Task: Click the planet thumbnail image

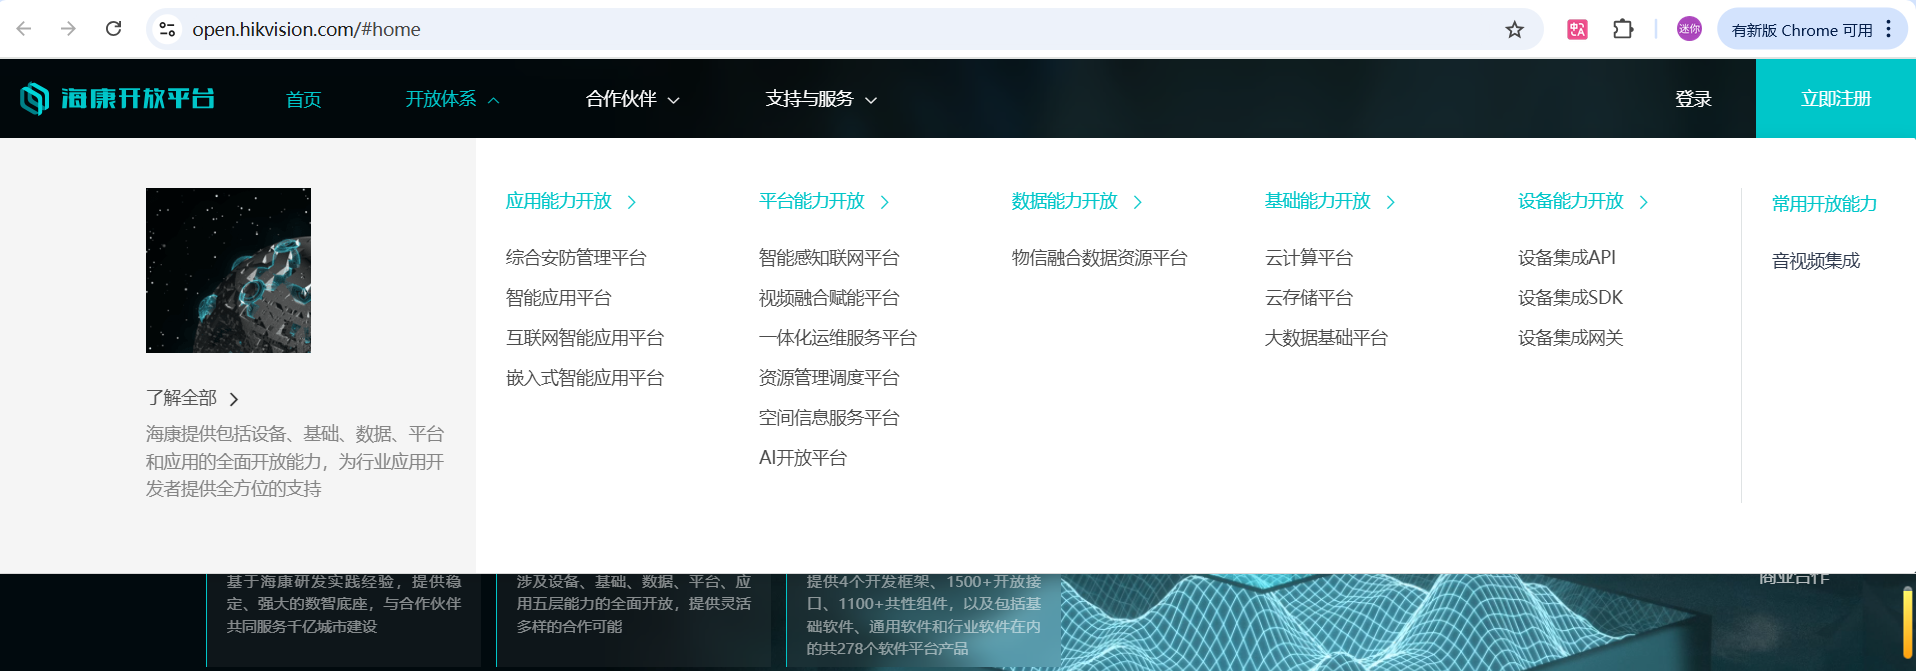Action: (x=228, y=270)
